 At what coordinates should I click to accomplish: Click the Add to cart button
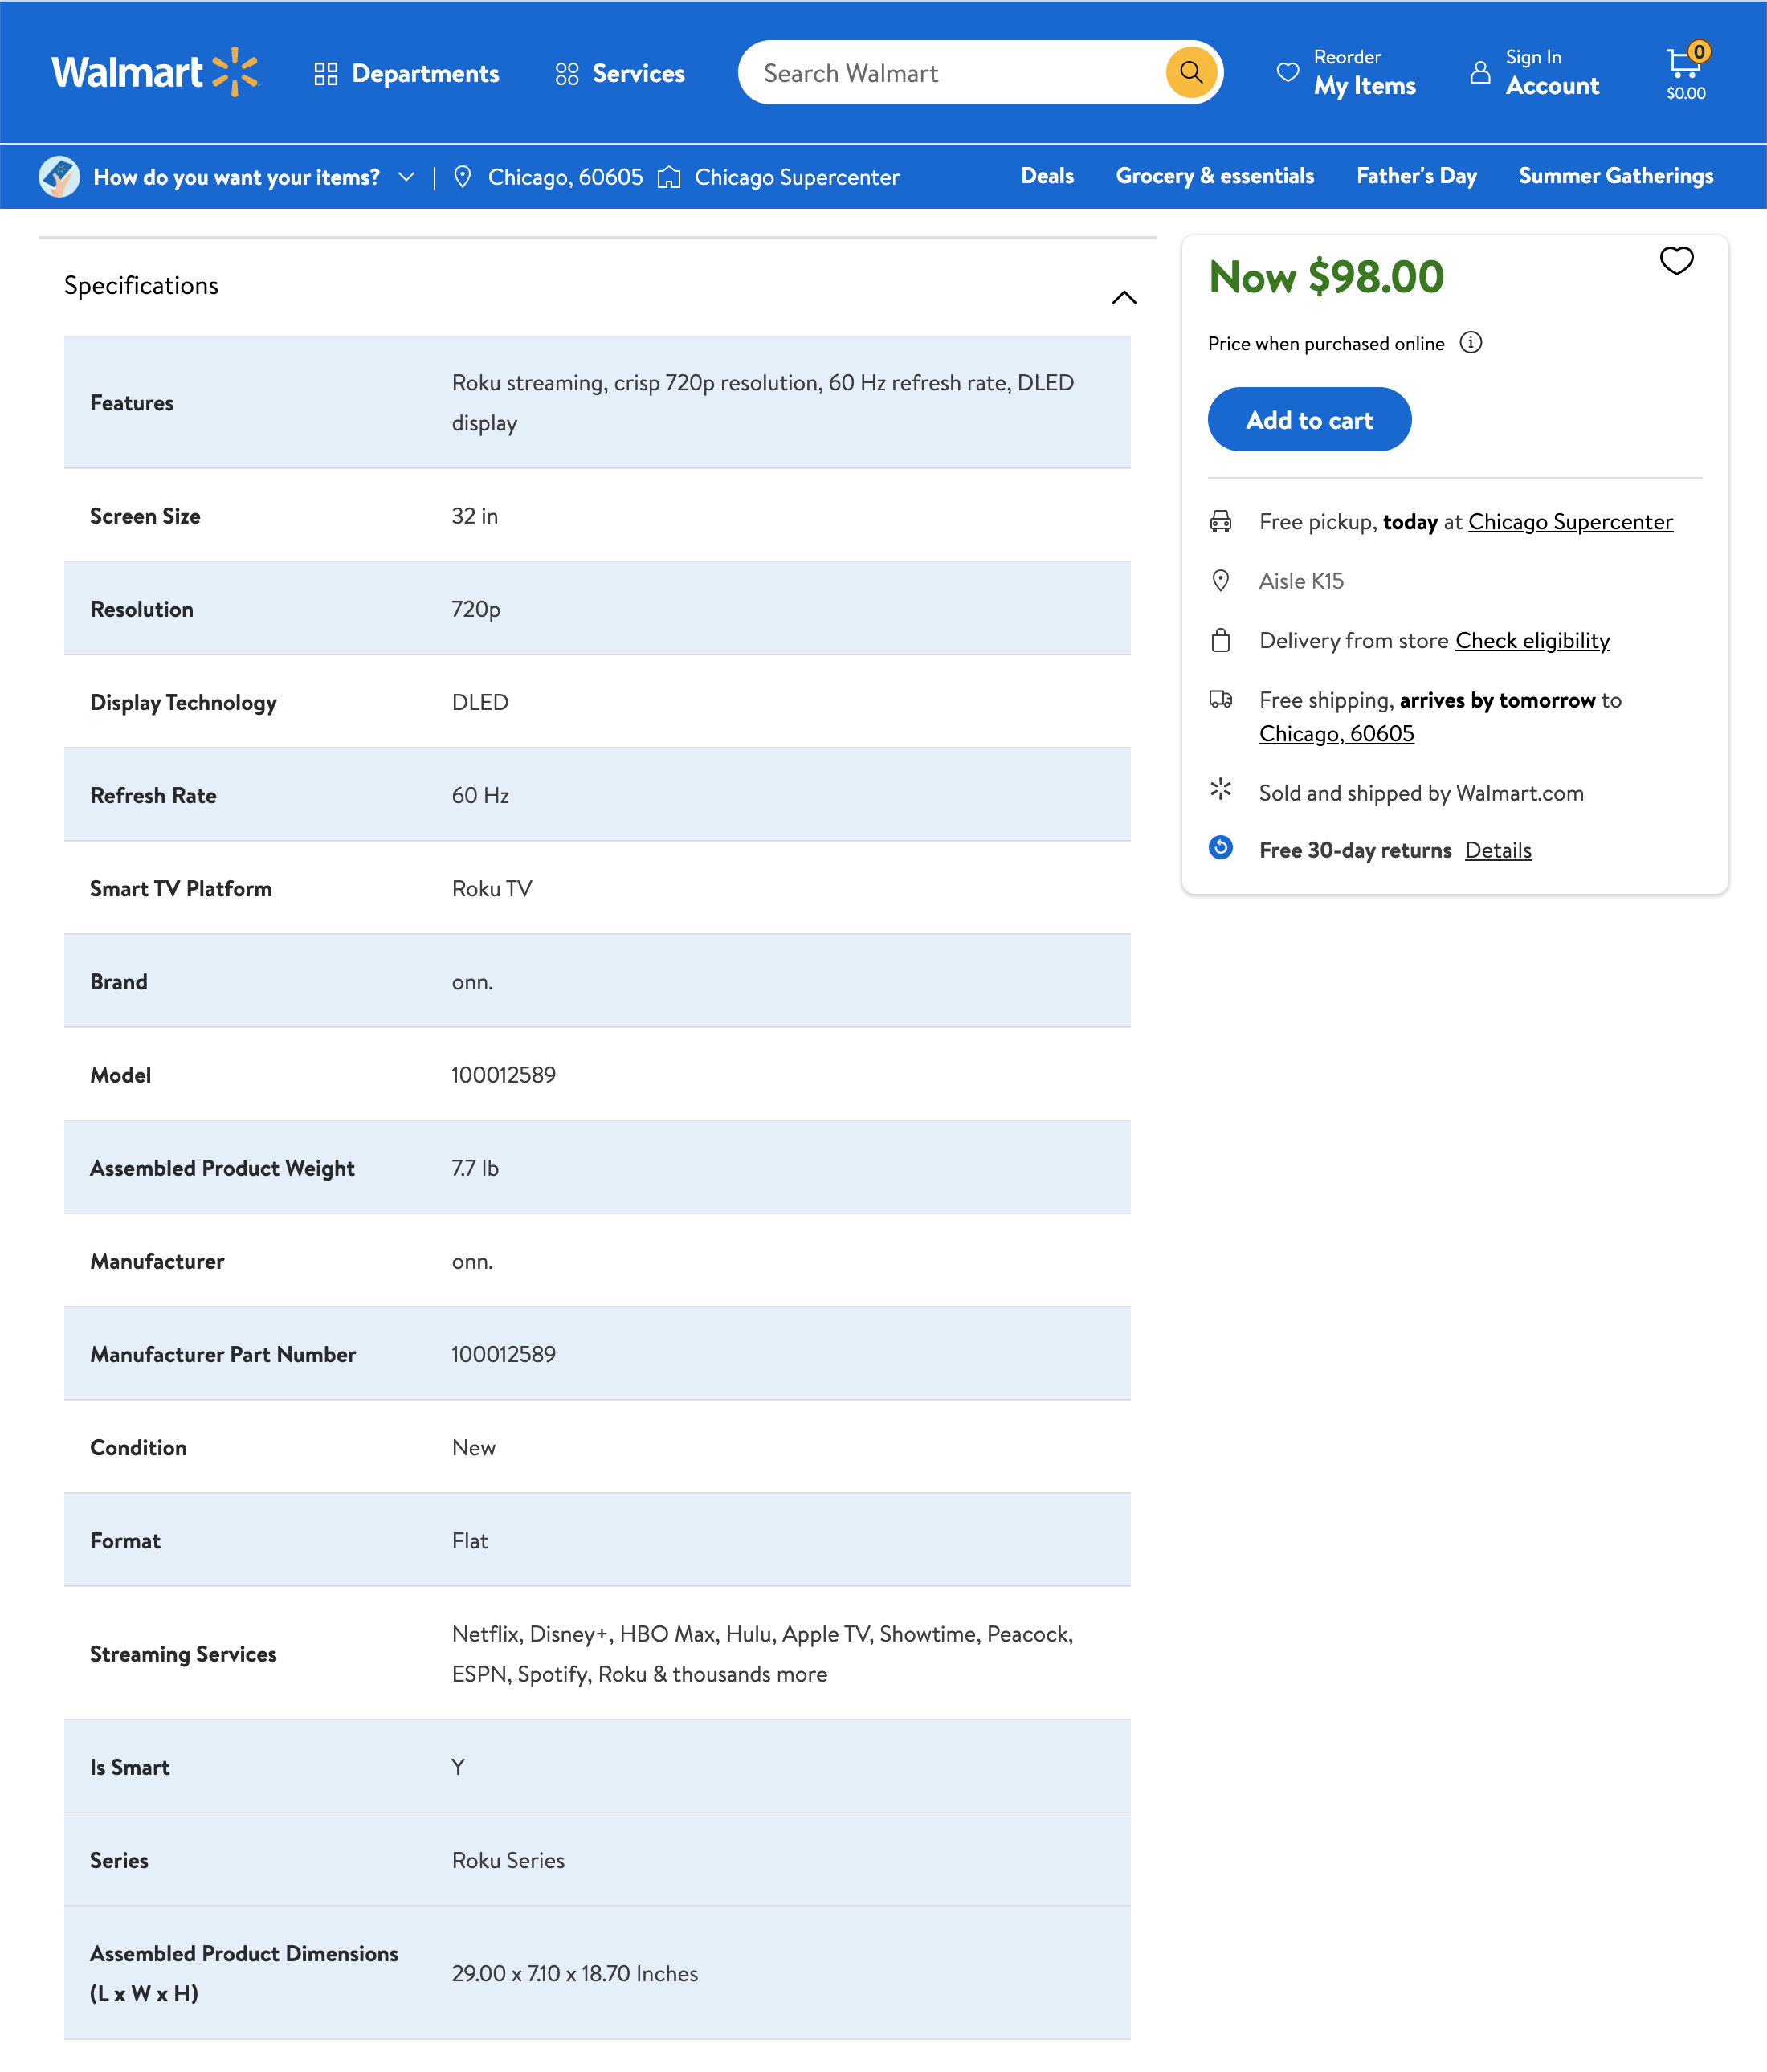coord(1309,419)
